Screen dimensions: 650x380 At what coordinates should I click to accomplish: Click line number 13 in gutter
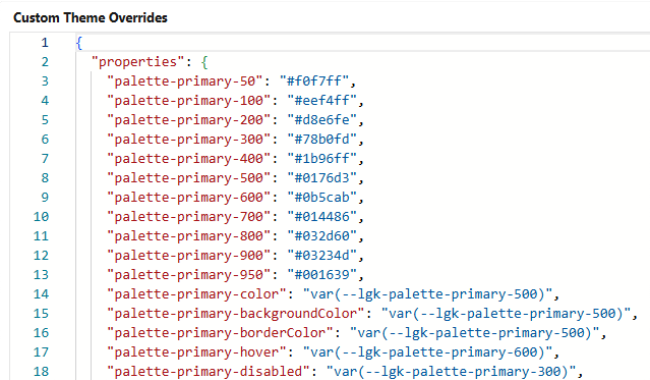pos(41,275)
